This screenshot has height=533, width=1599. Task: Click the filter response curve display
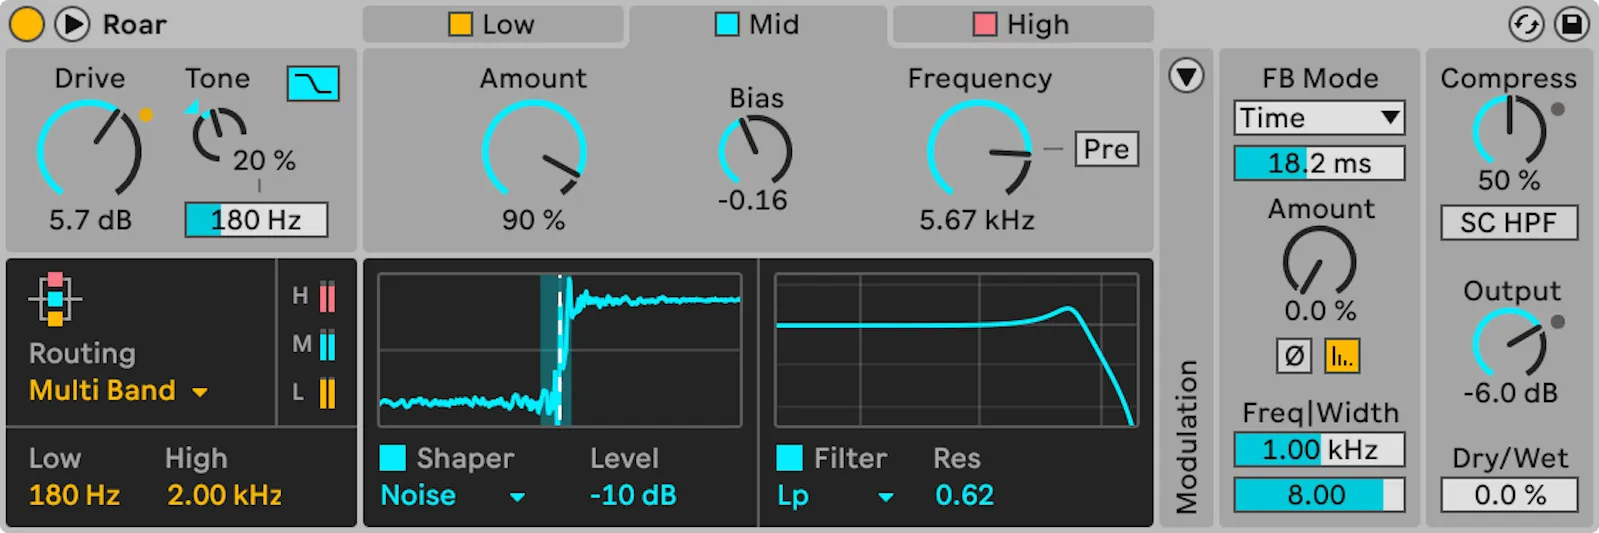pos(957,350)
